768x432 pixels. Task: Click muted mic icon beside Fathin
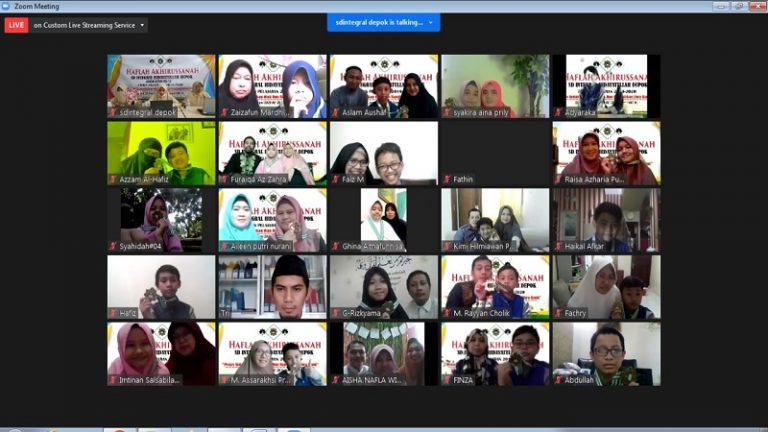click(x=447, y=179)
